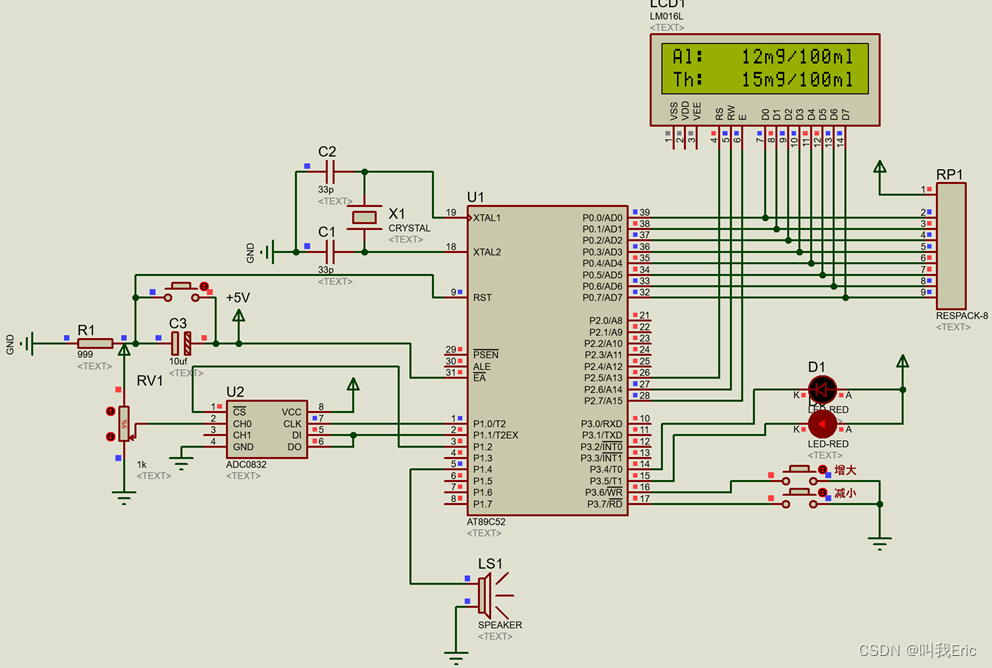Select the ground symbol beneath RV1
This screenshot has height=668, width=992.
tap(124, 498)
